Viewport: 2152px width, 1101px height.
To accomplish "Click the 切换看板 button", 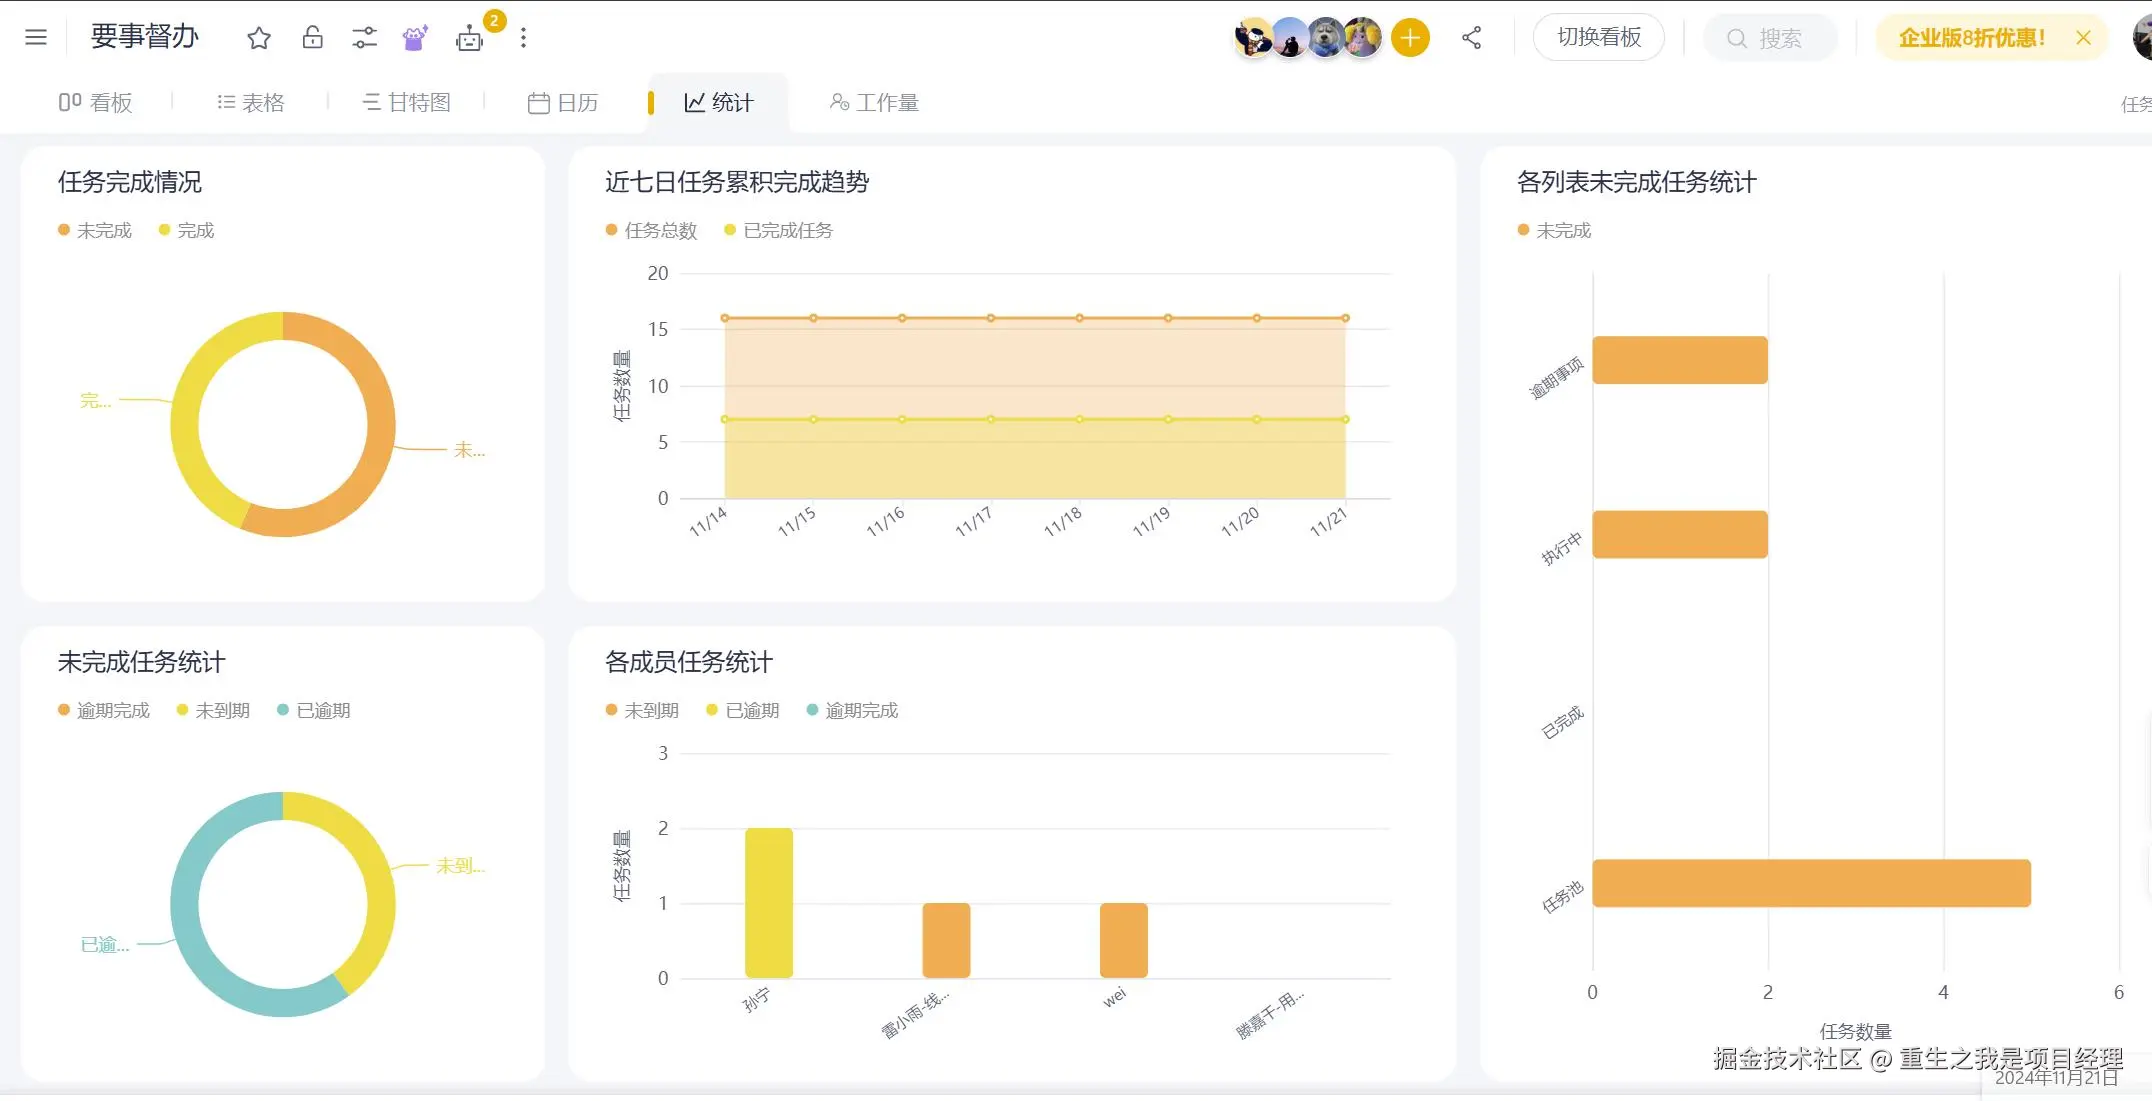I will click(1598, 38).
